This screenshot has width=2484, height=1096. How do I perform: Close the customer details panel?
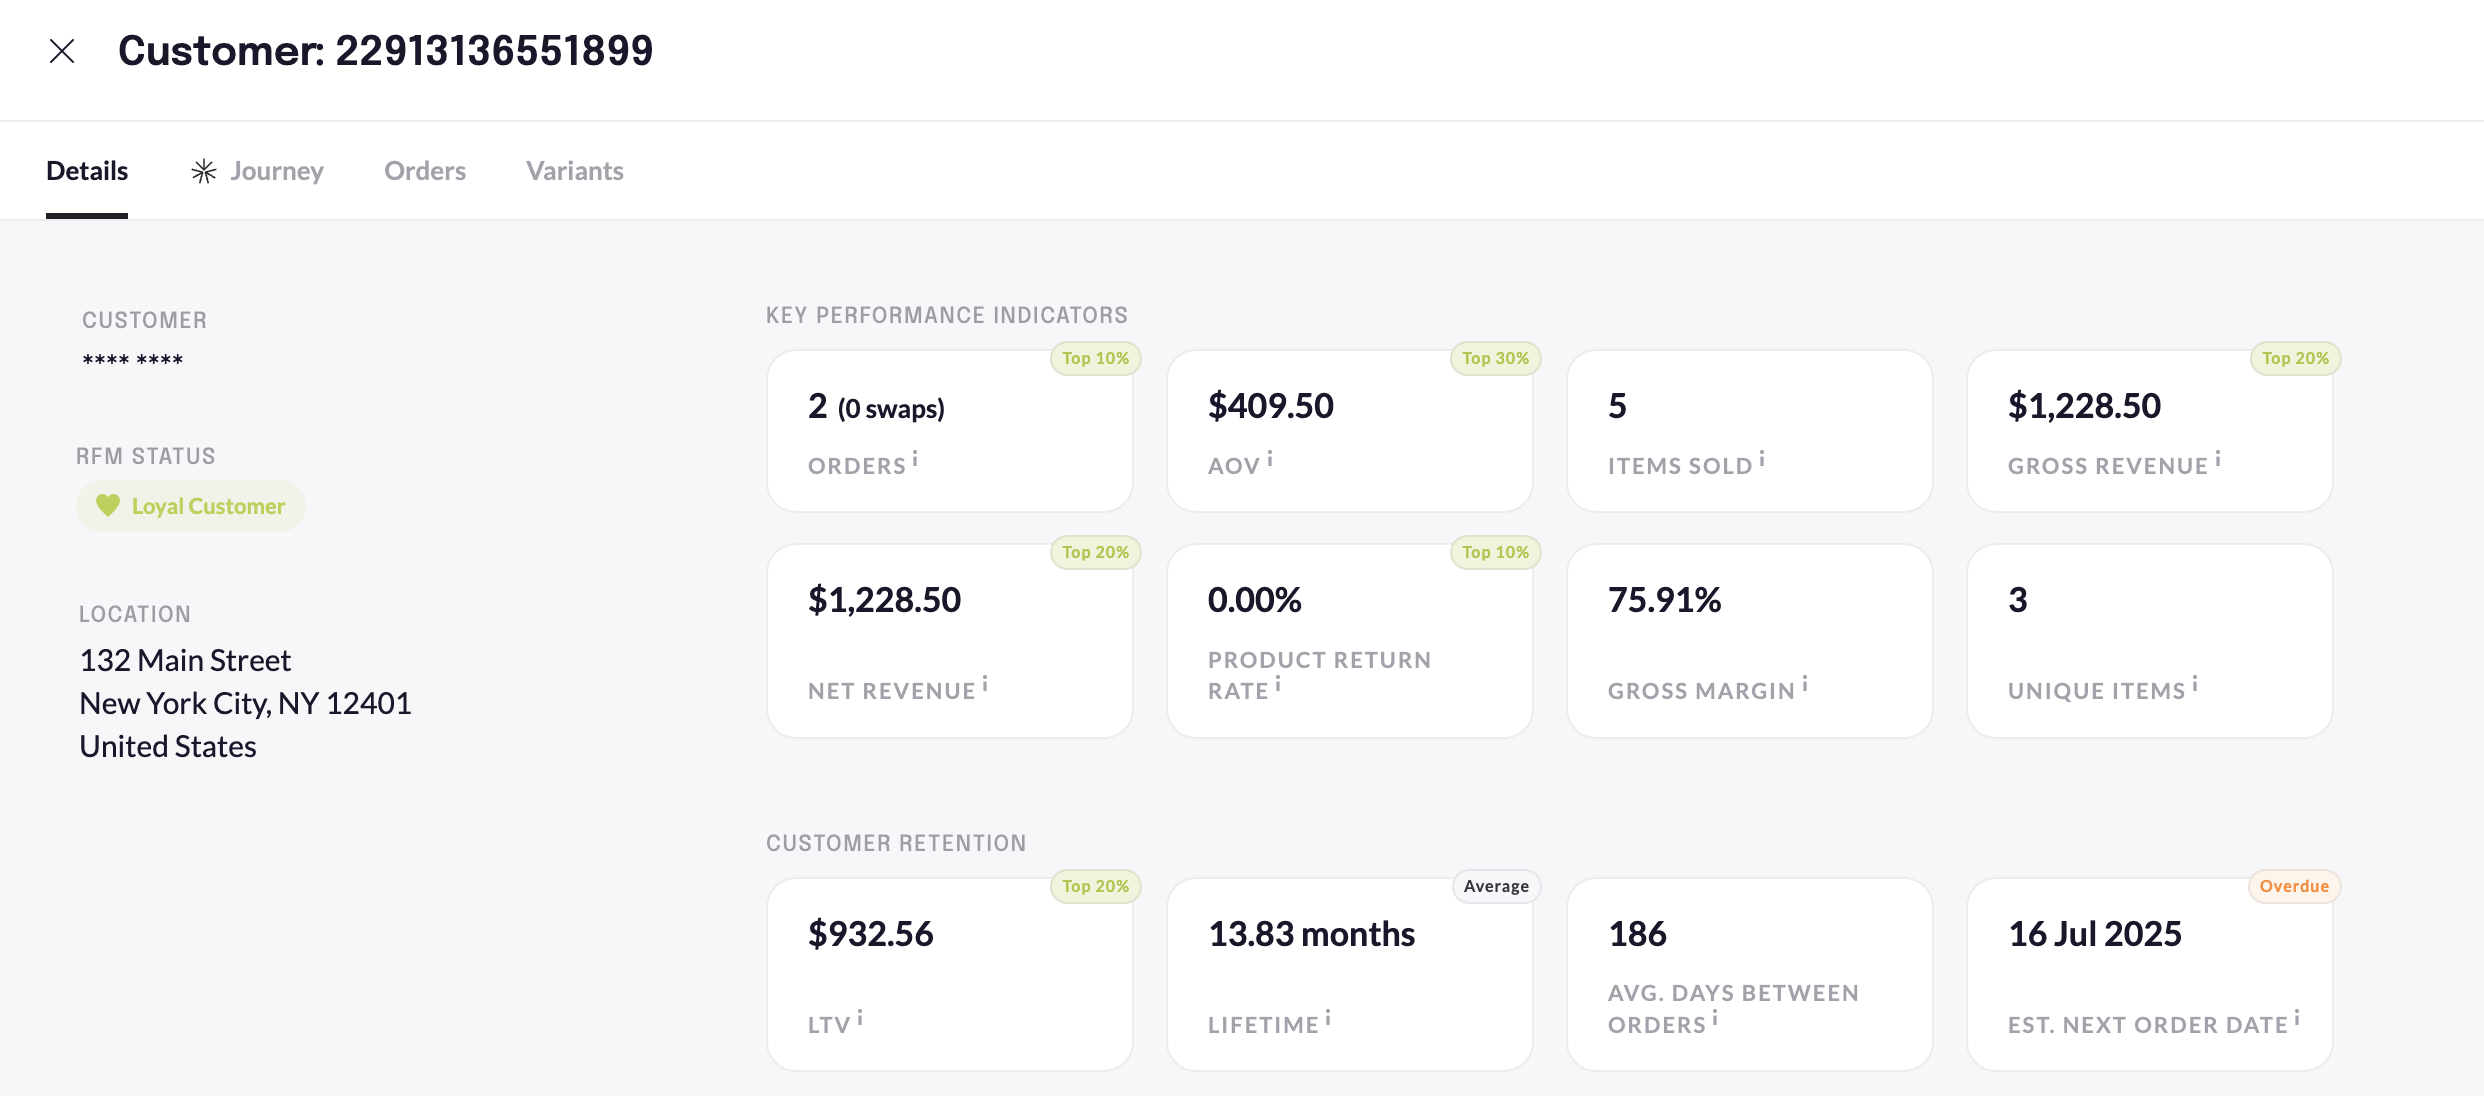coord(63,50)
